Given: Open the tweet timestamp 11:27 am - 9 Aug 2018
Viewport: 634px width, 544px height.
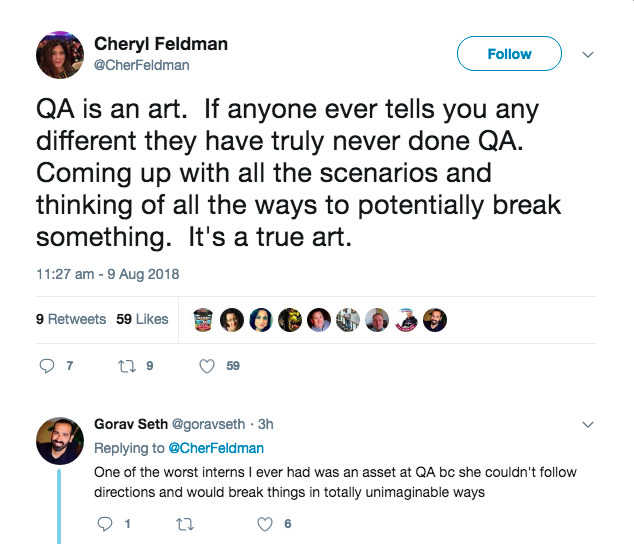Looking at the screenshot, I should point(108,274).
